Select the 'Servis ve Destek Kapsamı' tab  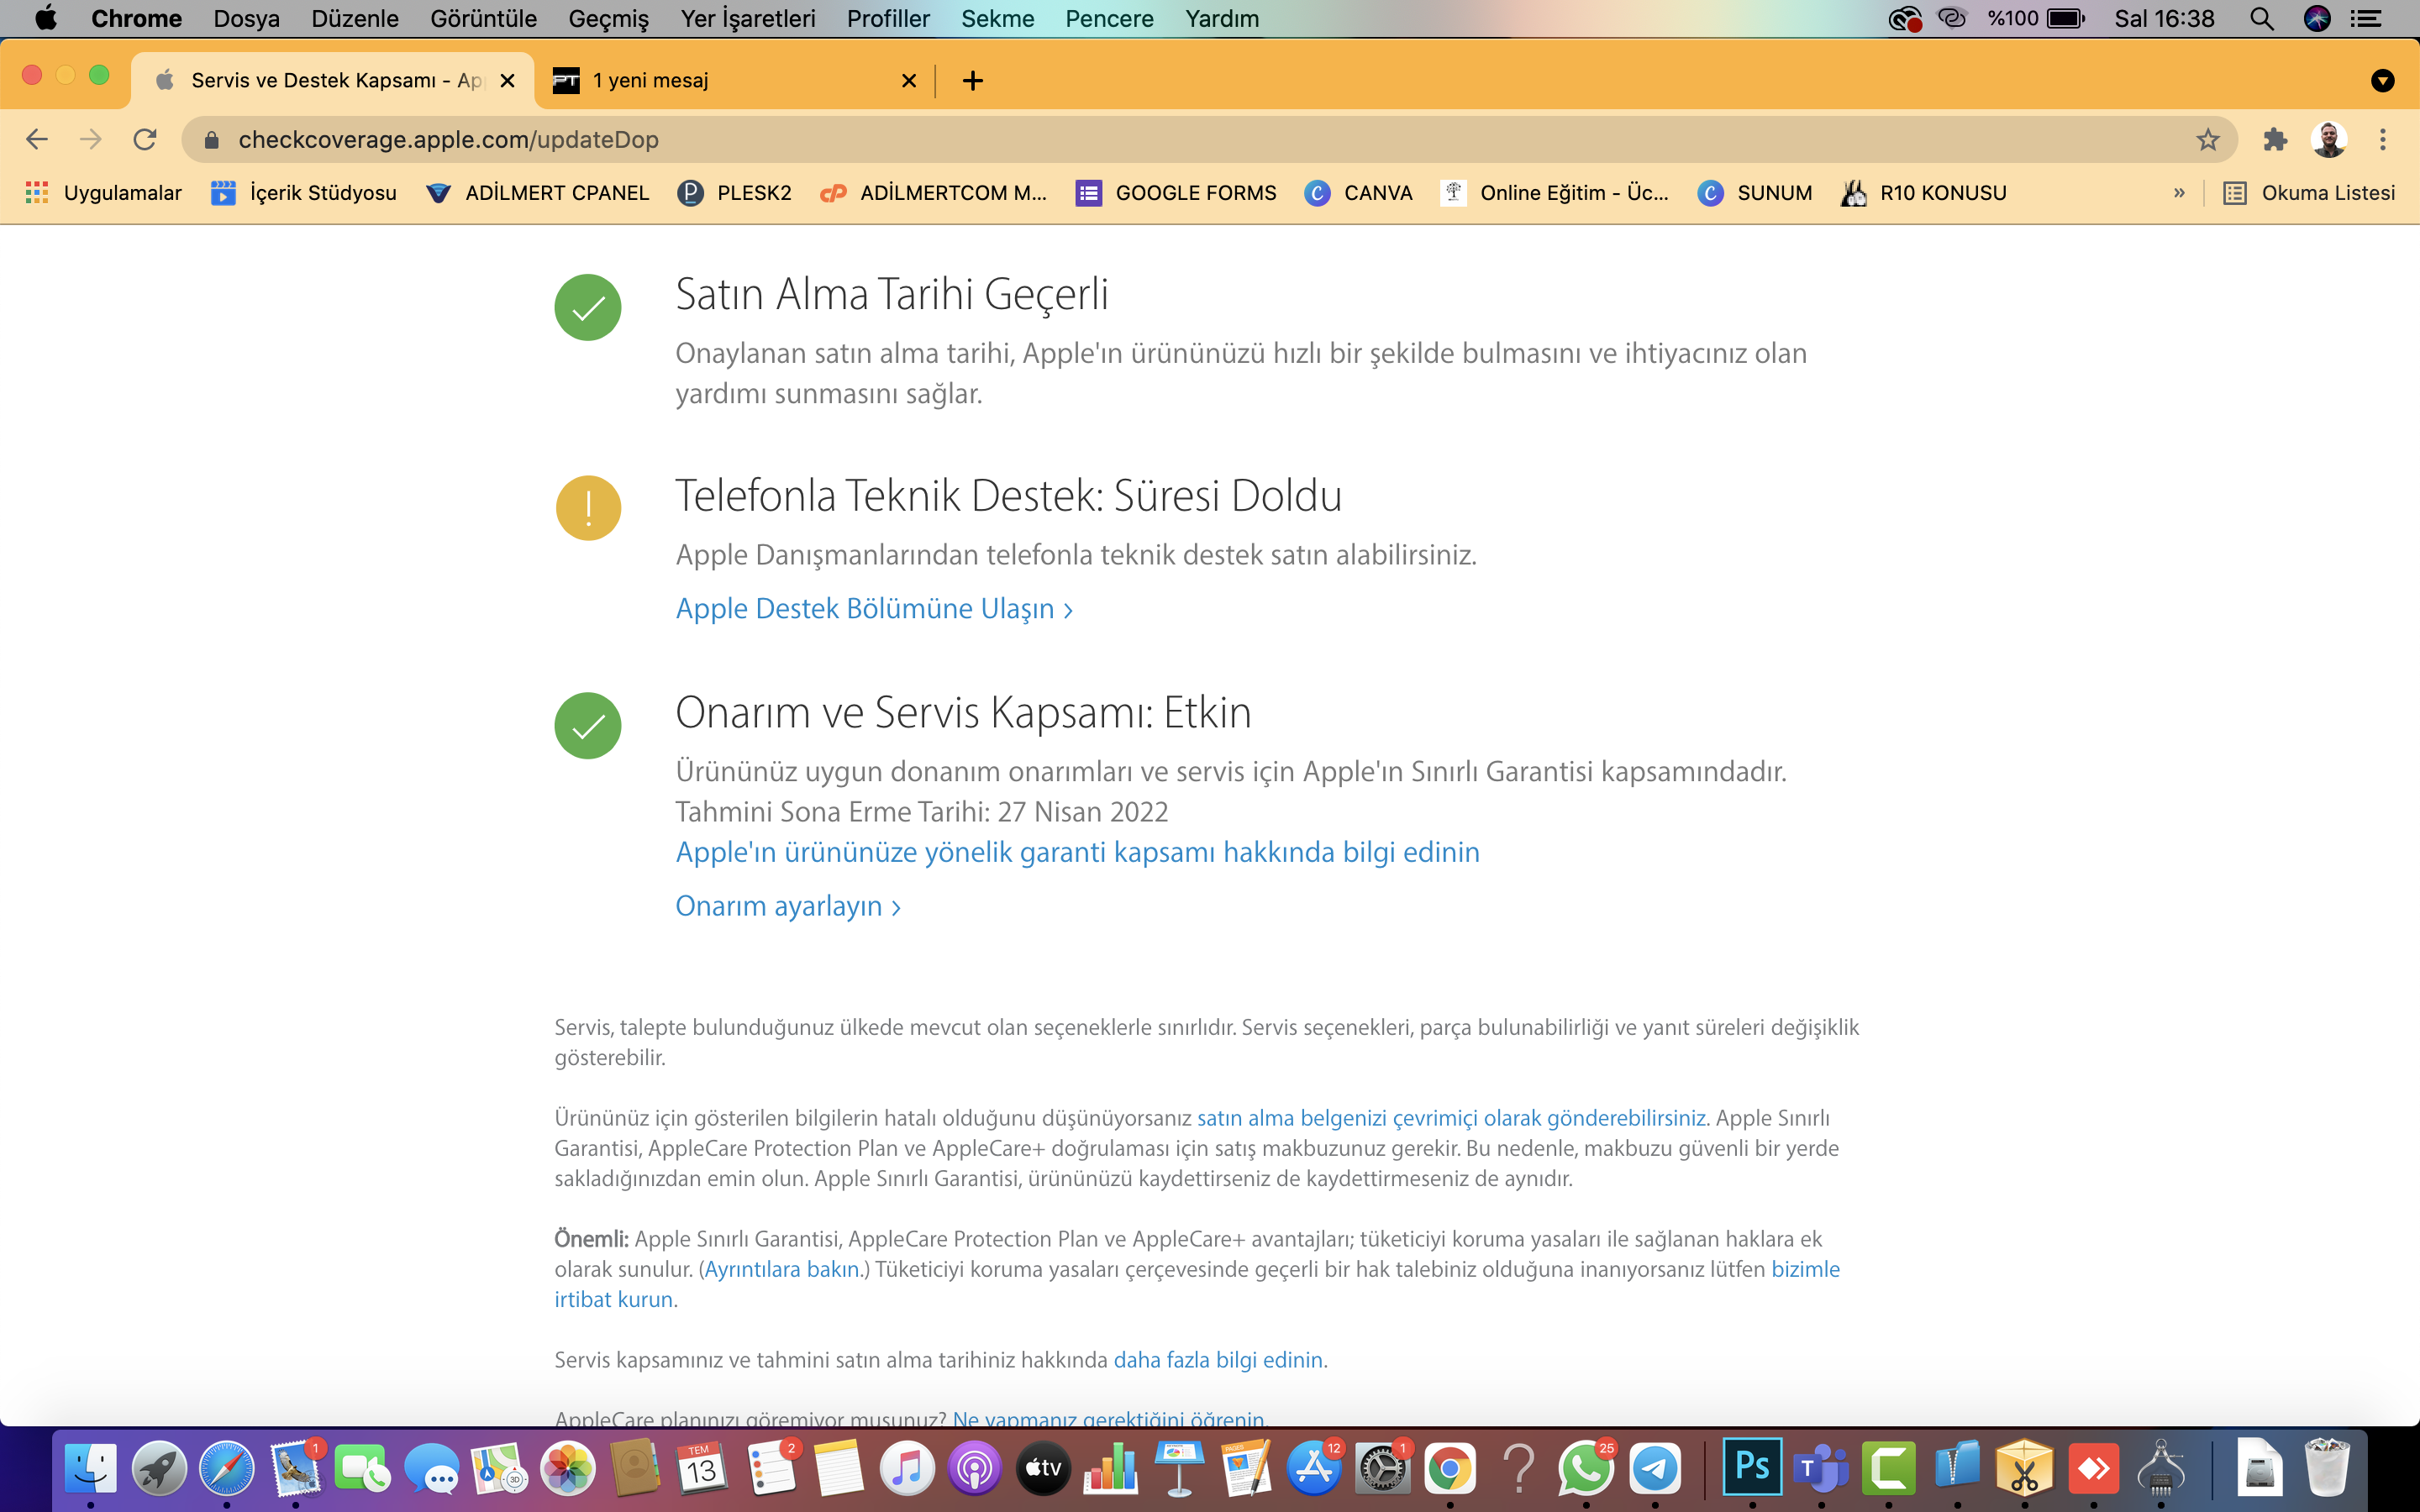[333, 81]
